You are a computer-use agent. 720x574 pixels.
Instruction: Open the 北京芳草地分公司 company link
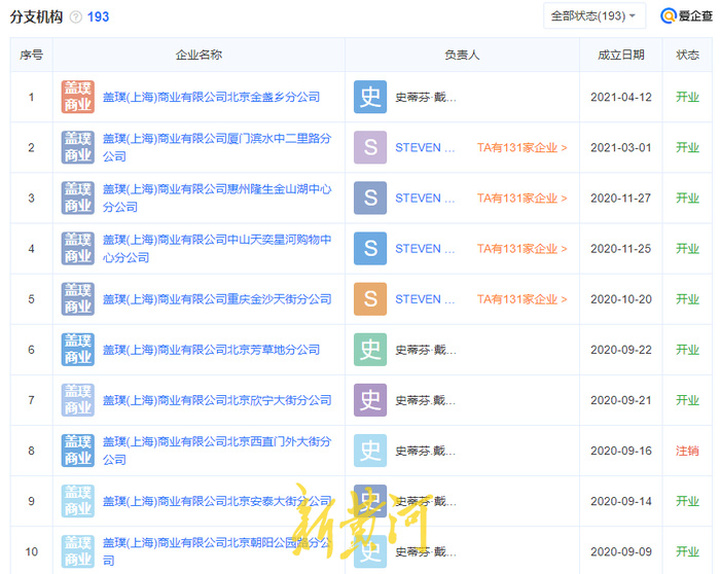click(211, 349)
